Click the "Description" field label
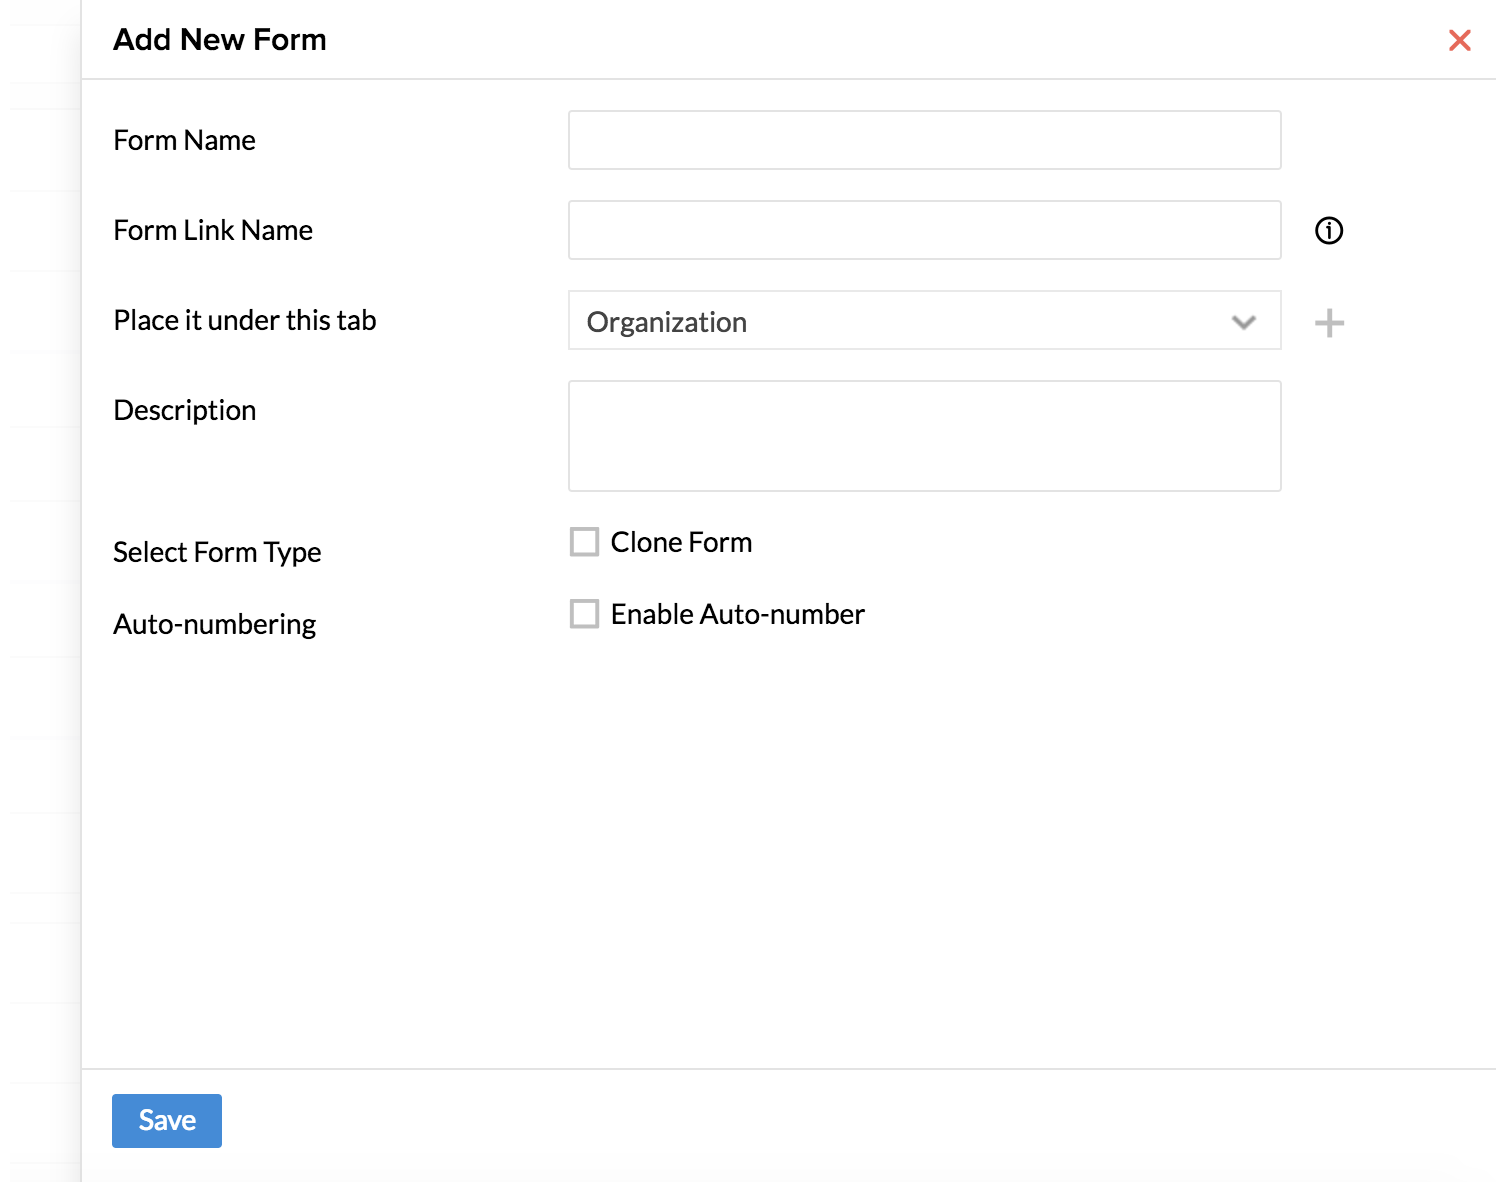1496x1182 pixels. [x=185, y=410]
